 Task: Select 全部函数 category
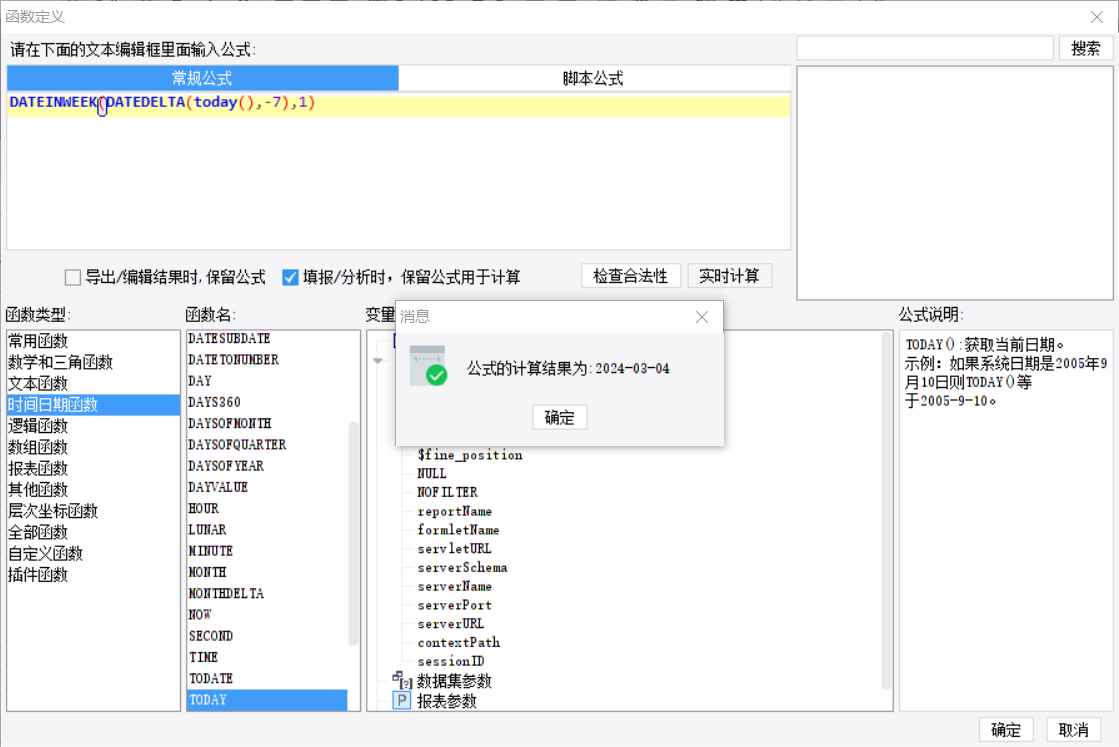[x=93, y=532]
